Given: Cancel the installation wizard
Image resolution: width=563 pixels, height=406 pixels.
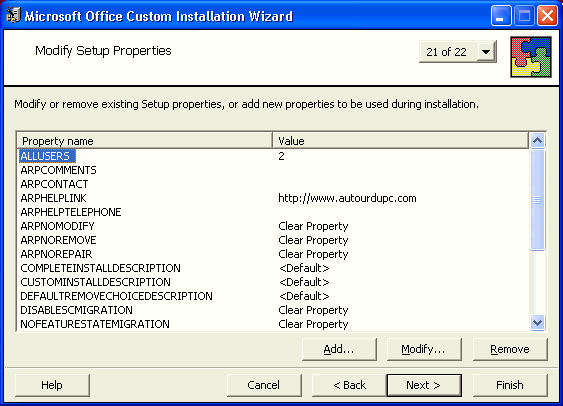Looking at the screenshot, I should 264,385.
